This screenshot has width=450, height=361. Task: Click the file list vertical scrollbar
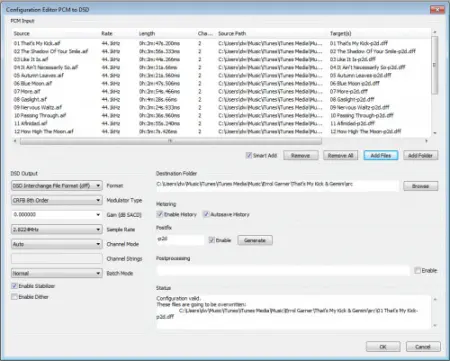[x=434, y=65]
